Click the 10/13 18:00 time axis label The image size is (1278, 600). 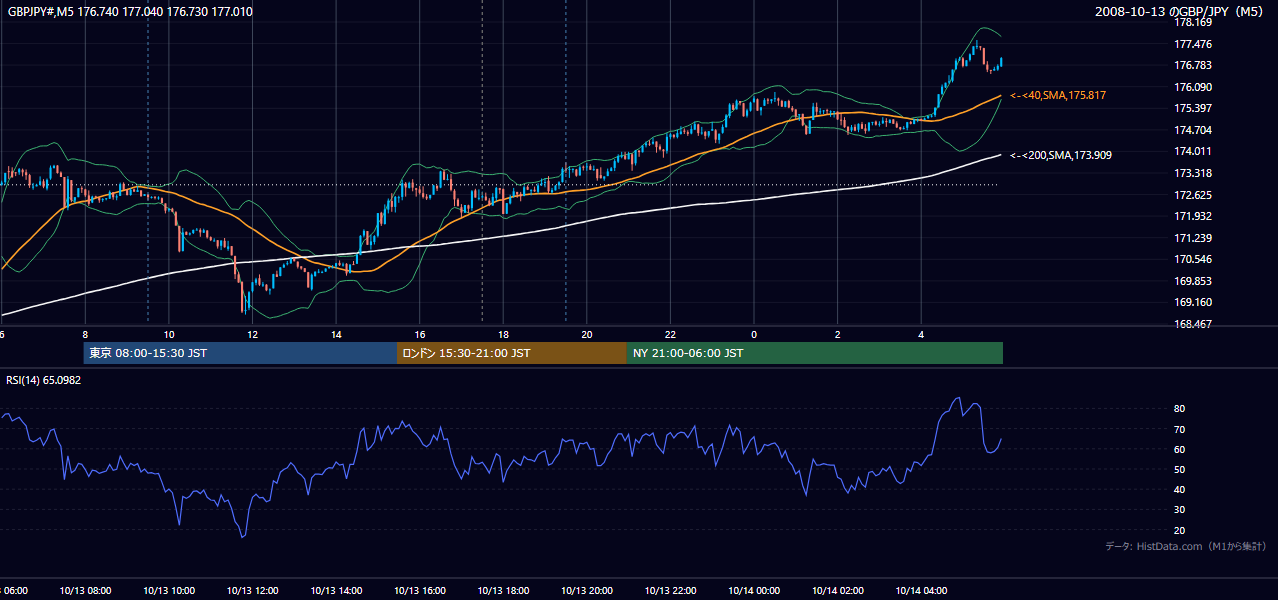click(x=503, y=591)
